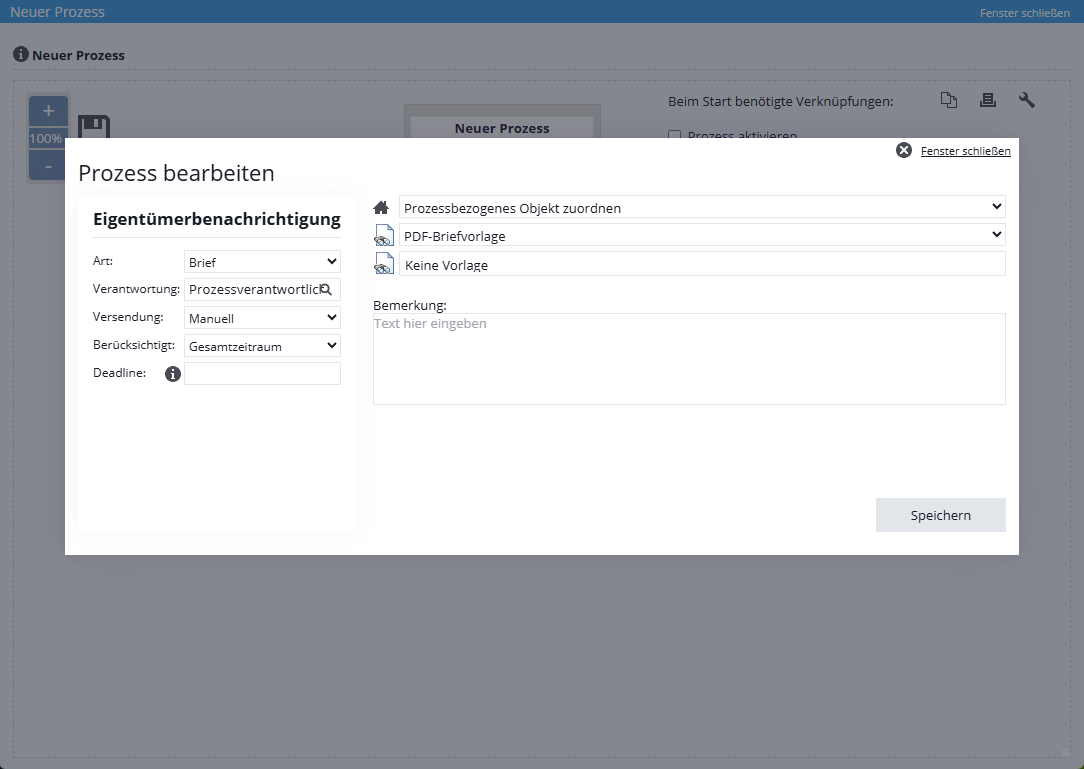Click the home icon beside object assignment
This screenshot has width=1084, height=769.
pyautogui.click(x=381, y=208)
